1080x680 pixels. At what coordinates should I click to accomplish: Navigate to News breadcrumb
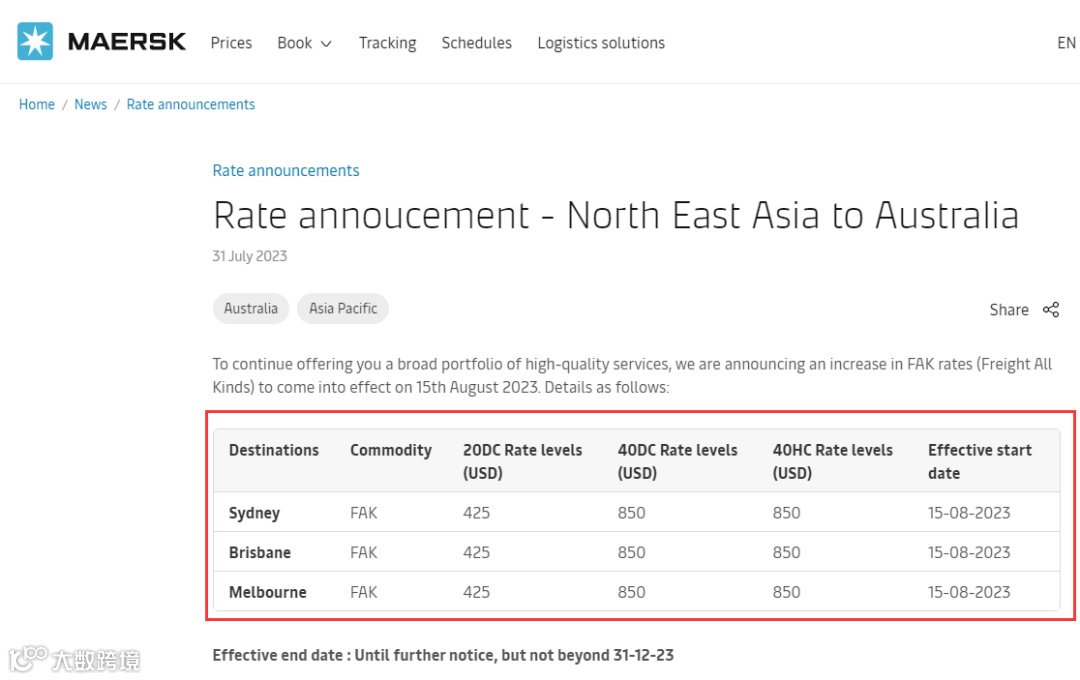(90, 104)
